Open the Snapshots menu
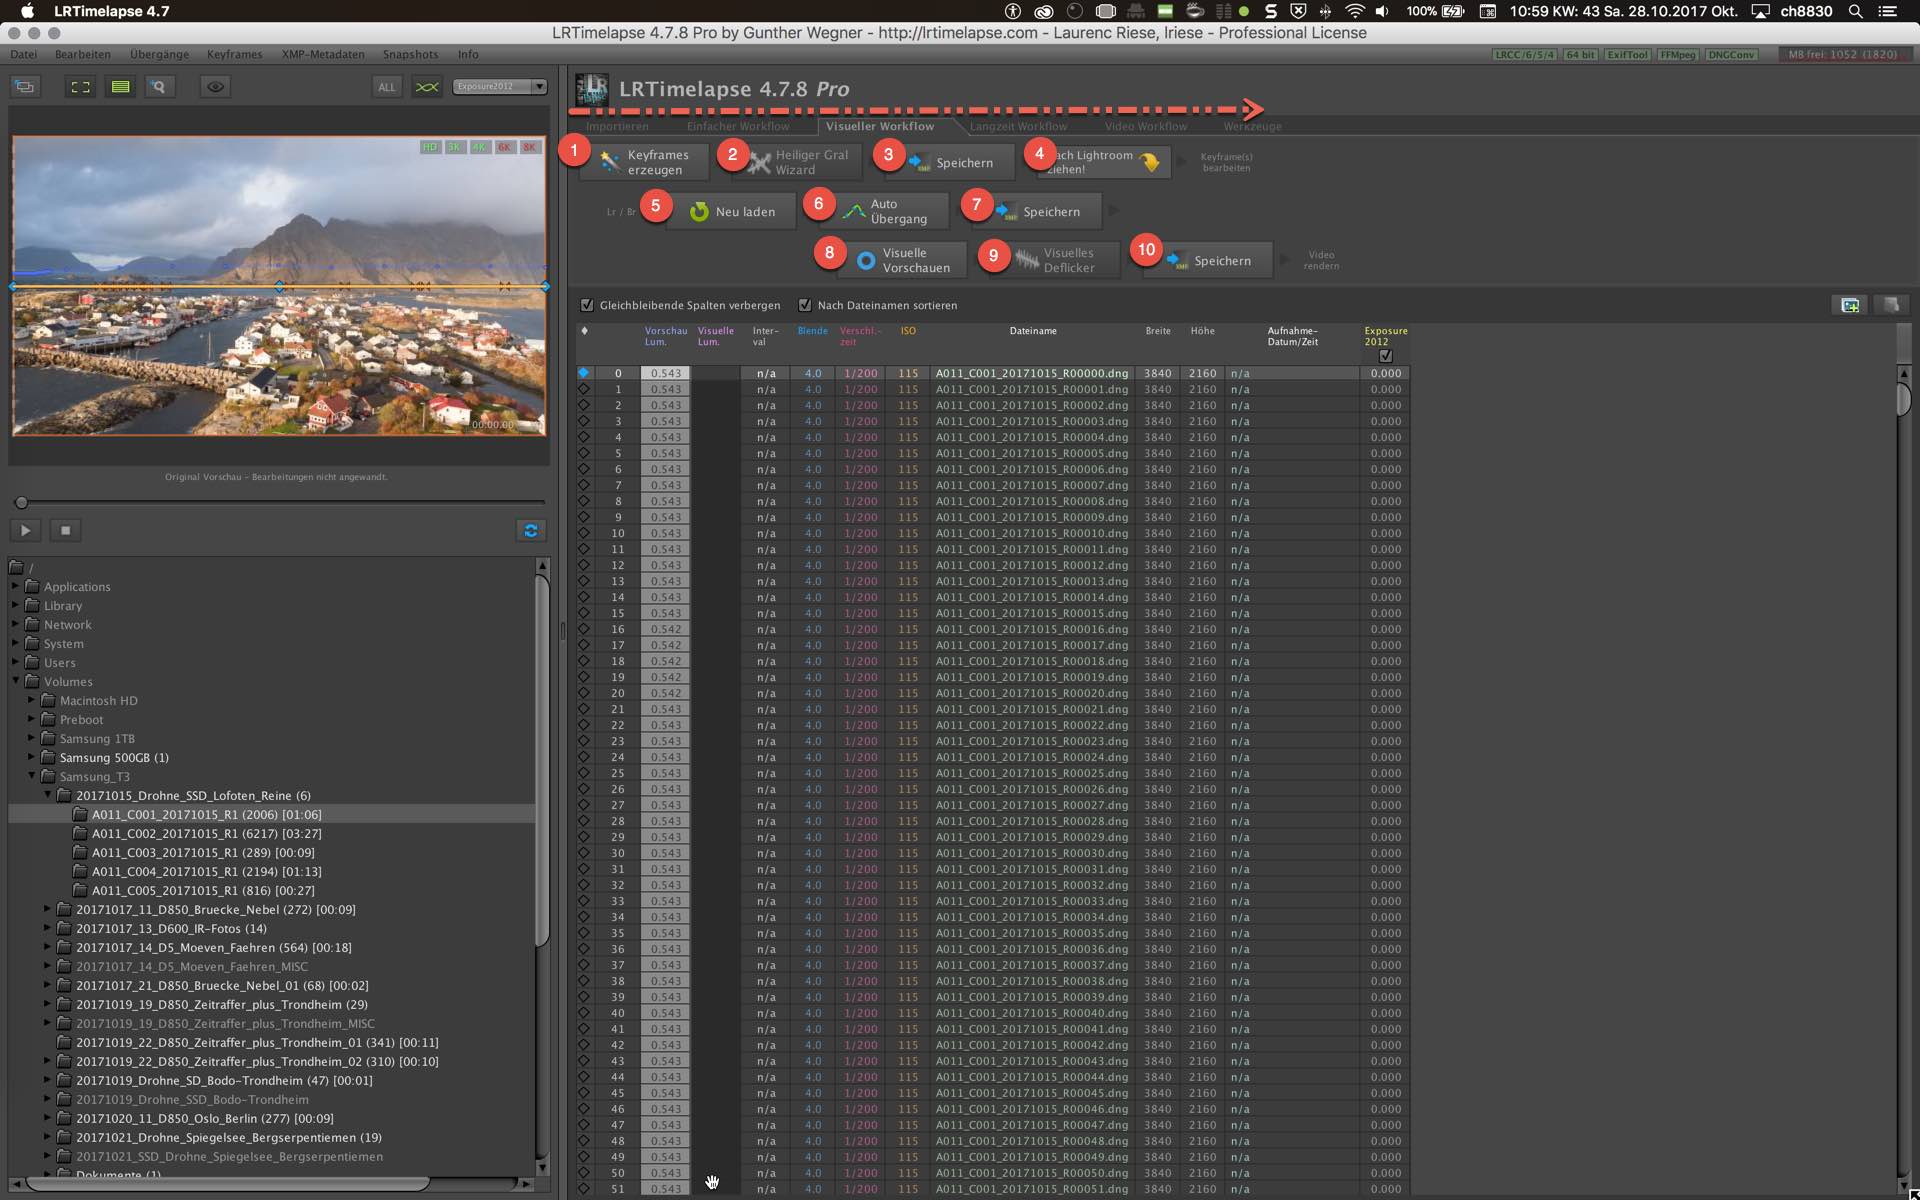This screenshot has width=1920, height=1200. (410, 54)
